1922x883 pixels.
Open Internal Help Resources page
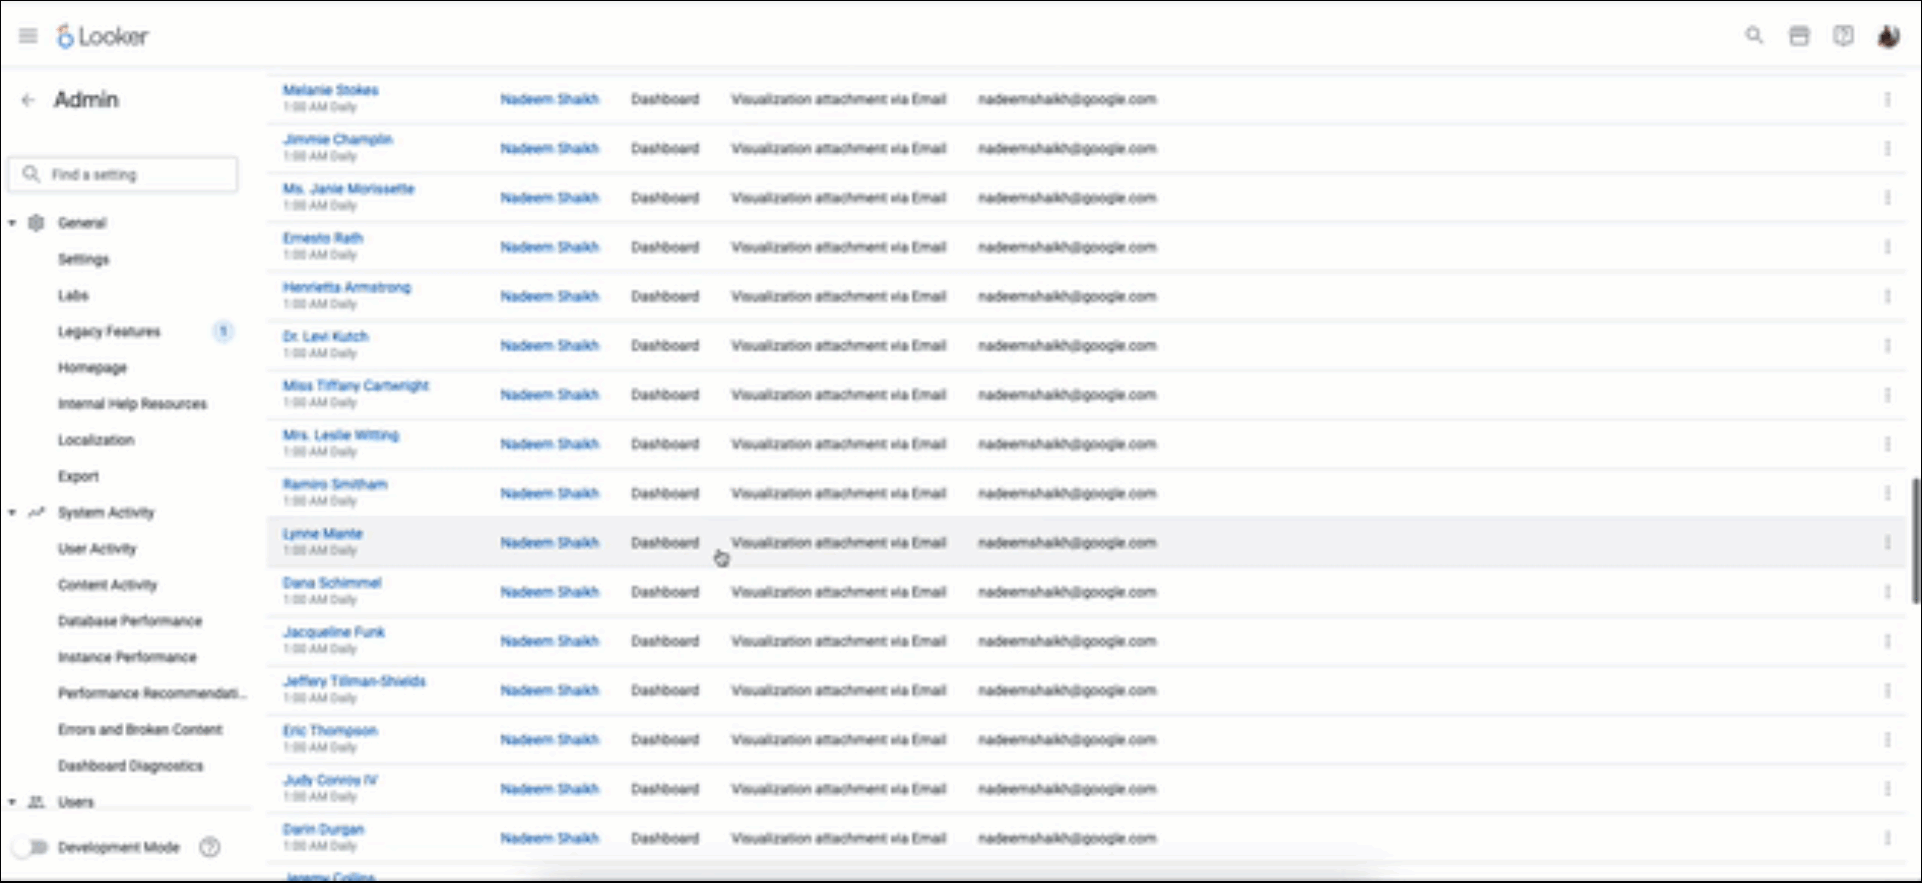(132, 404)
